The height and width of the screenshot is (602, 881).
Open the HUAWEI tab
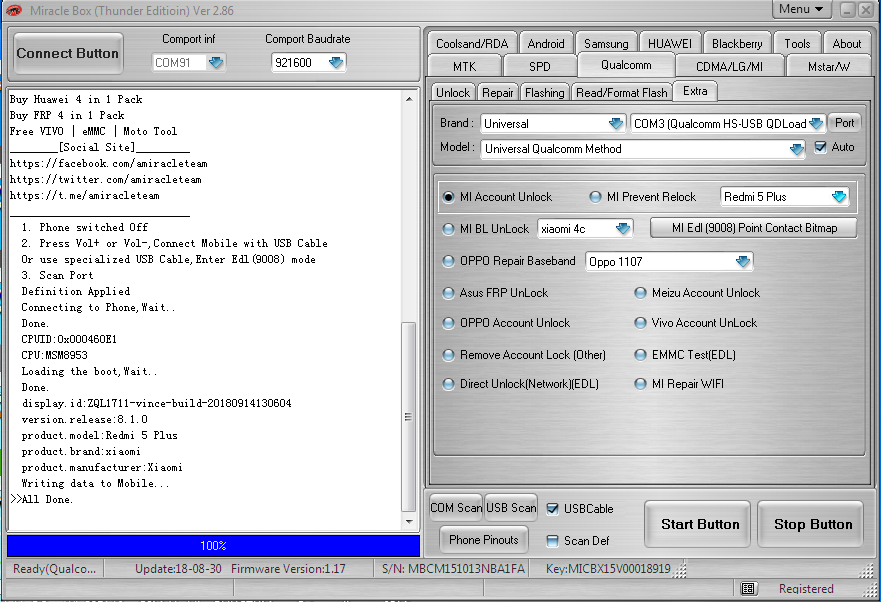670,44
